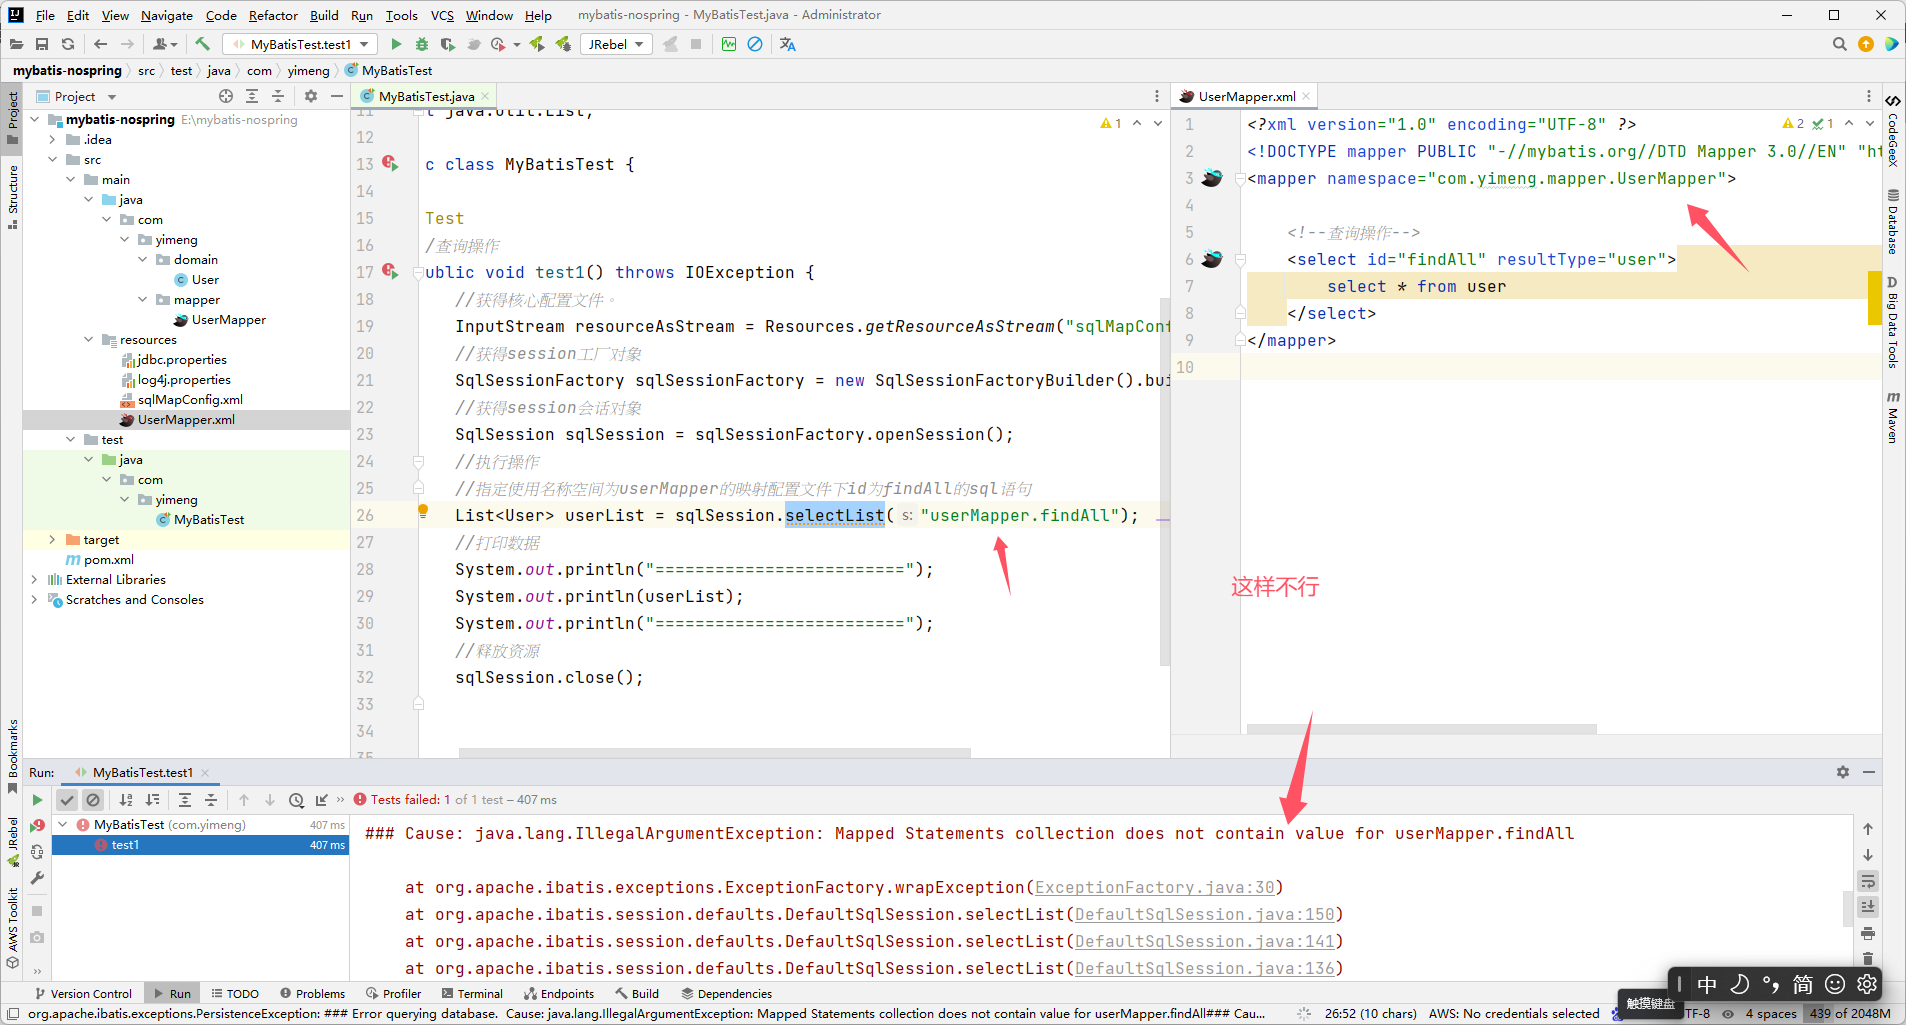Click the XML editor horizontal scrollbar
This screenshot has width=1906, height=1025.
click(x=1421, y=729)
